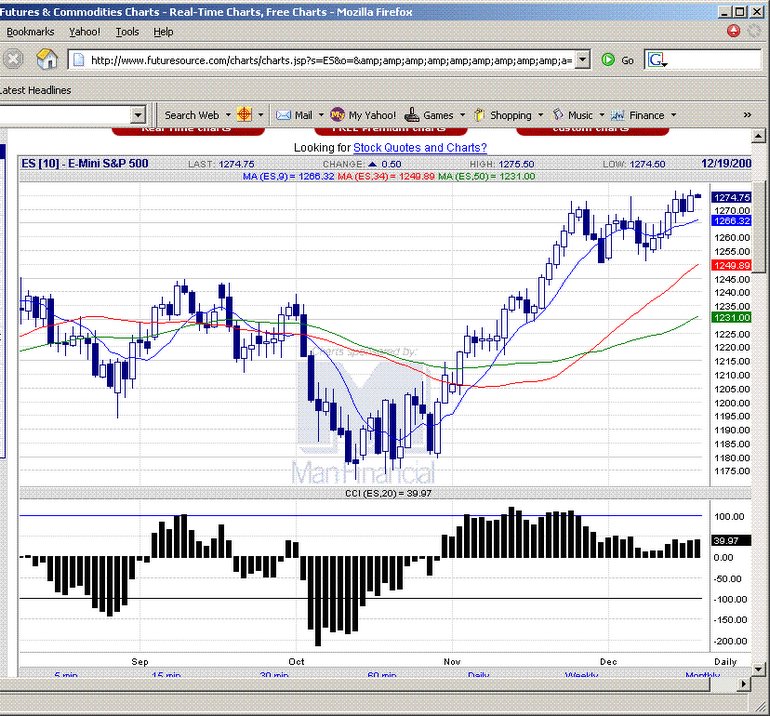Image resolution: width=770 pixels, height=716 pixels.
Task: Click the scroll up arrow
Action: coord(759,136)
